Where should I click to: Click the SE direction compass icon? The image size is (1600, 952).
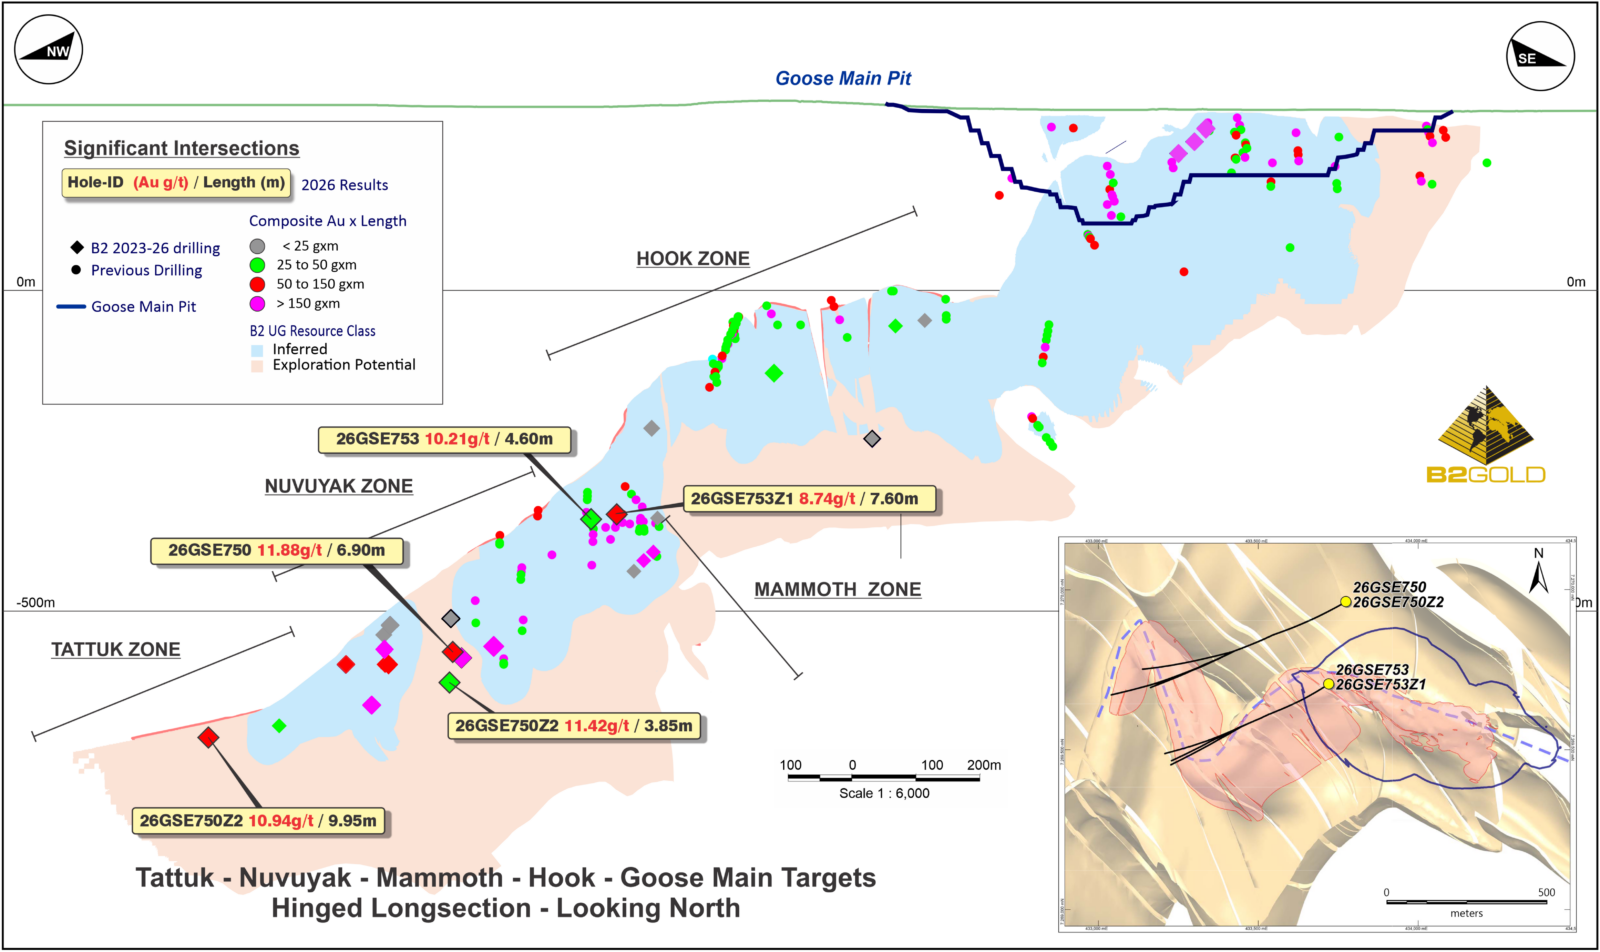[1540, 56]
